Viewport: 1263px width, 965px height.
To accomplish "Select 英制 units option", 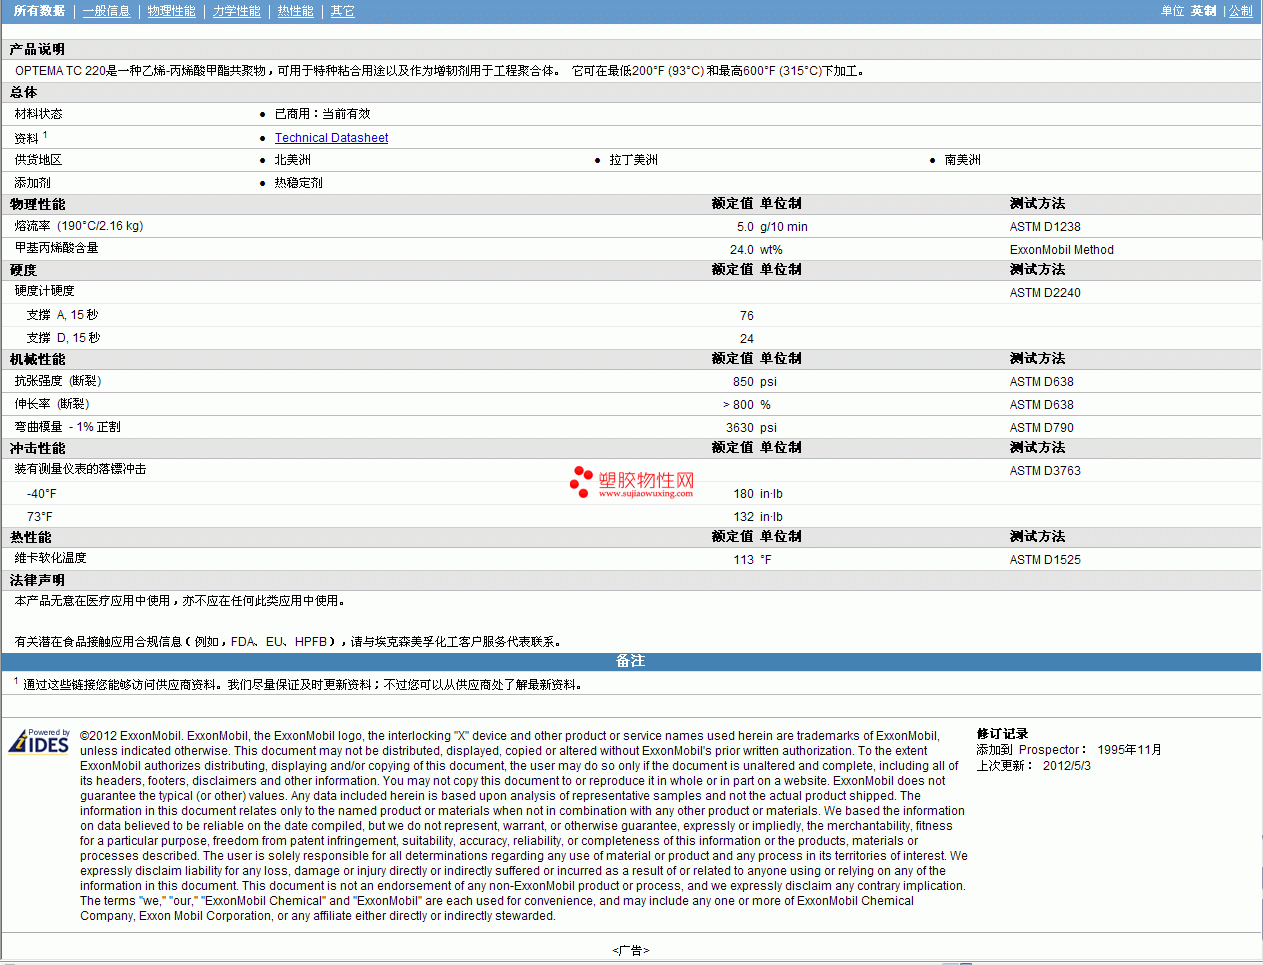I will tap(1203, 11).
